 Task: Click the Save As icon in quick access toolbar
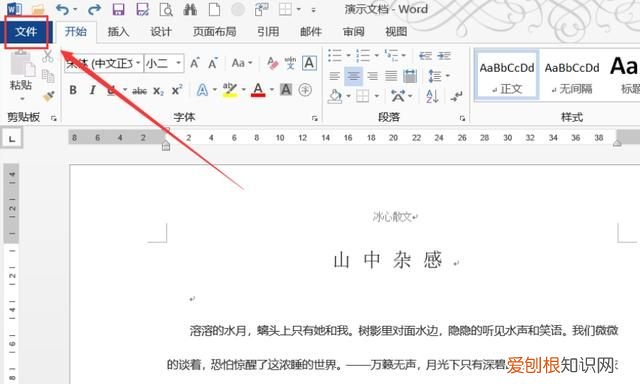142,9
